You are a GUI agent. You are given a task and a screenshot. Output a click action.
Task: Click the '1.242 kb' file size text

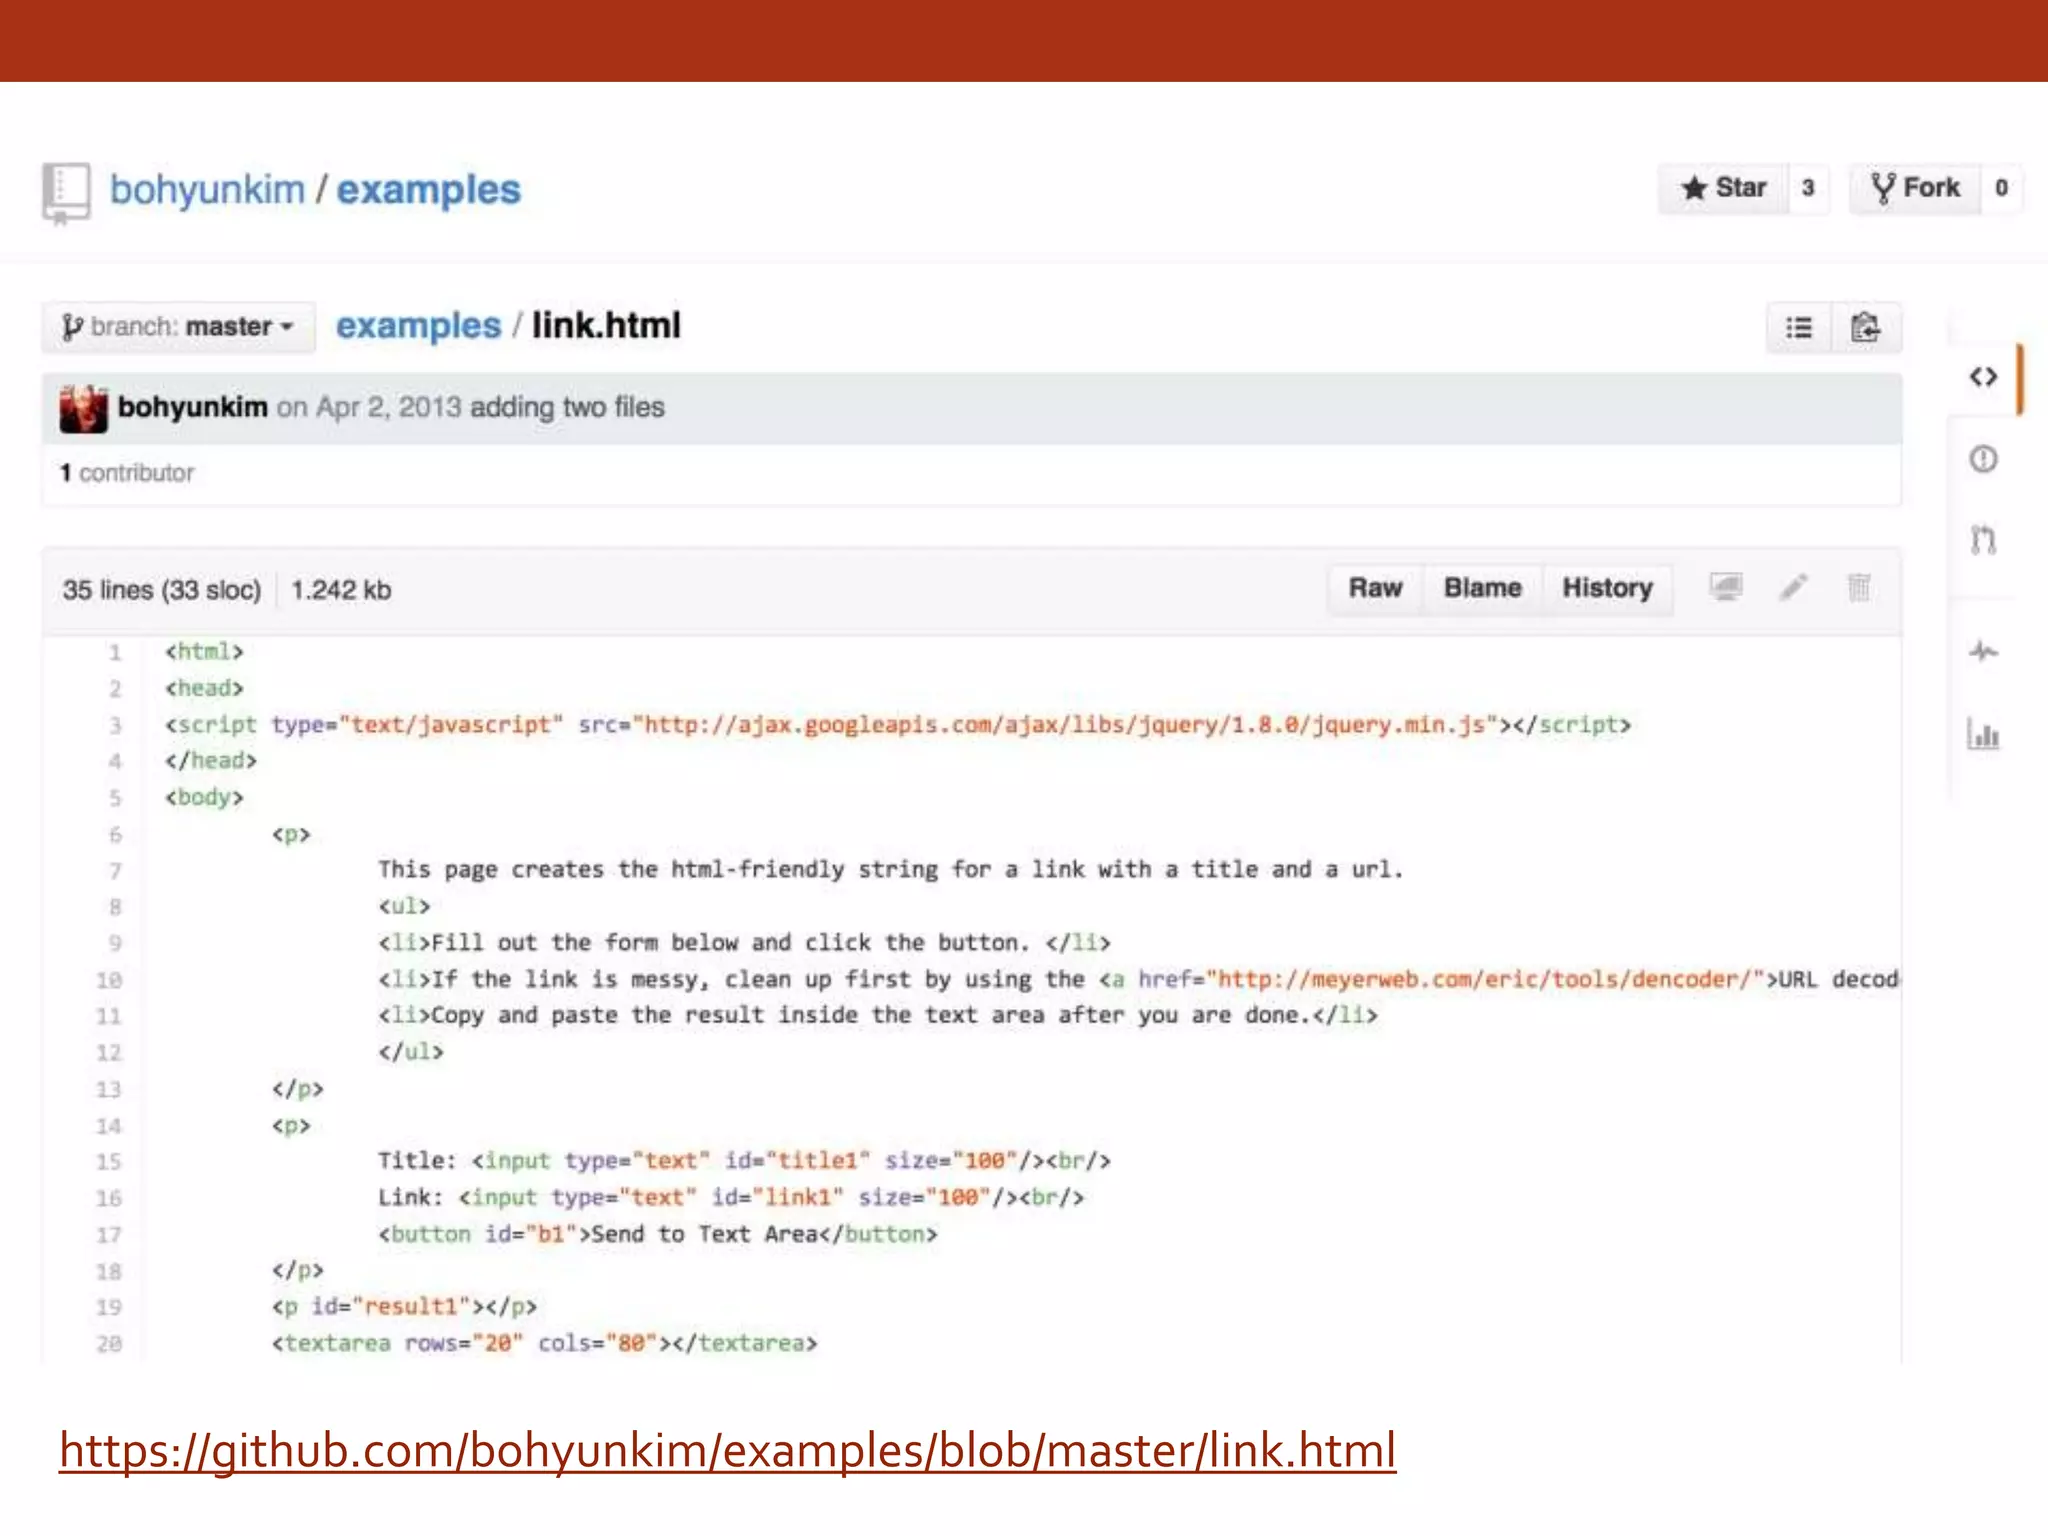point(341,590)
